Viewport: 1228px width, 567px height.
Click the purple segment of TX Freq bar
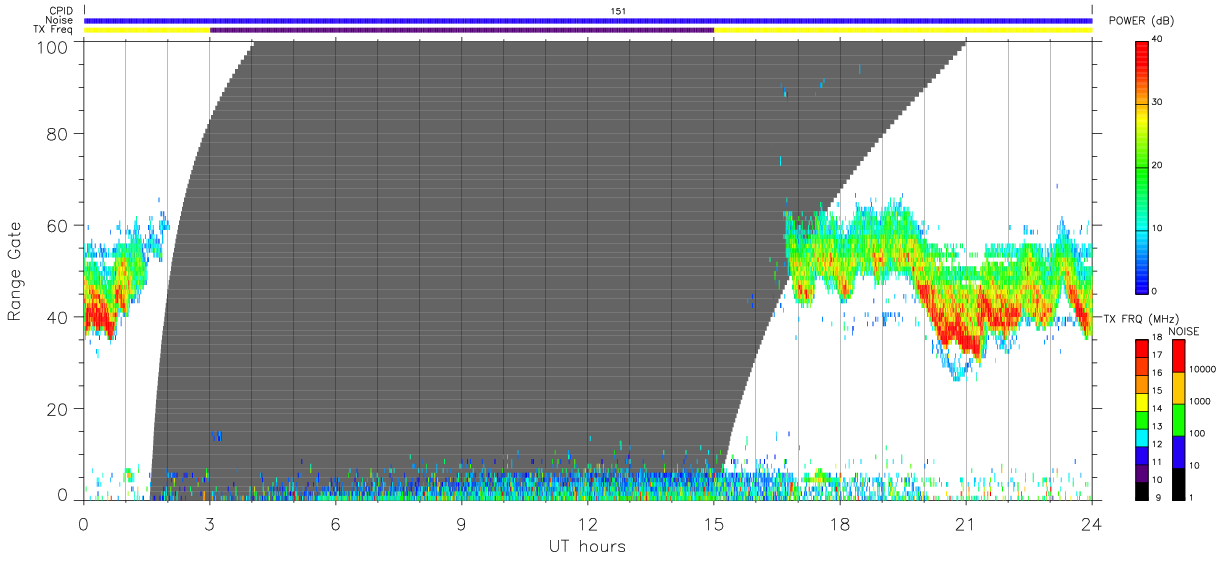(462, 30)
